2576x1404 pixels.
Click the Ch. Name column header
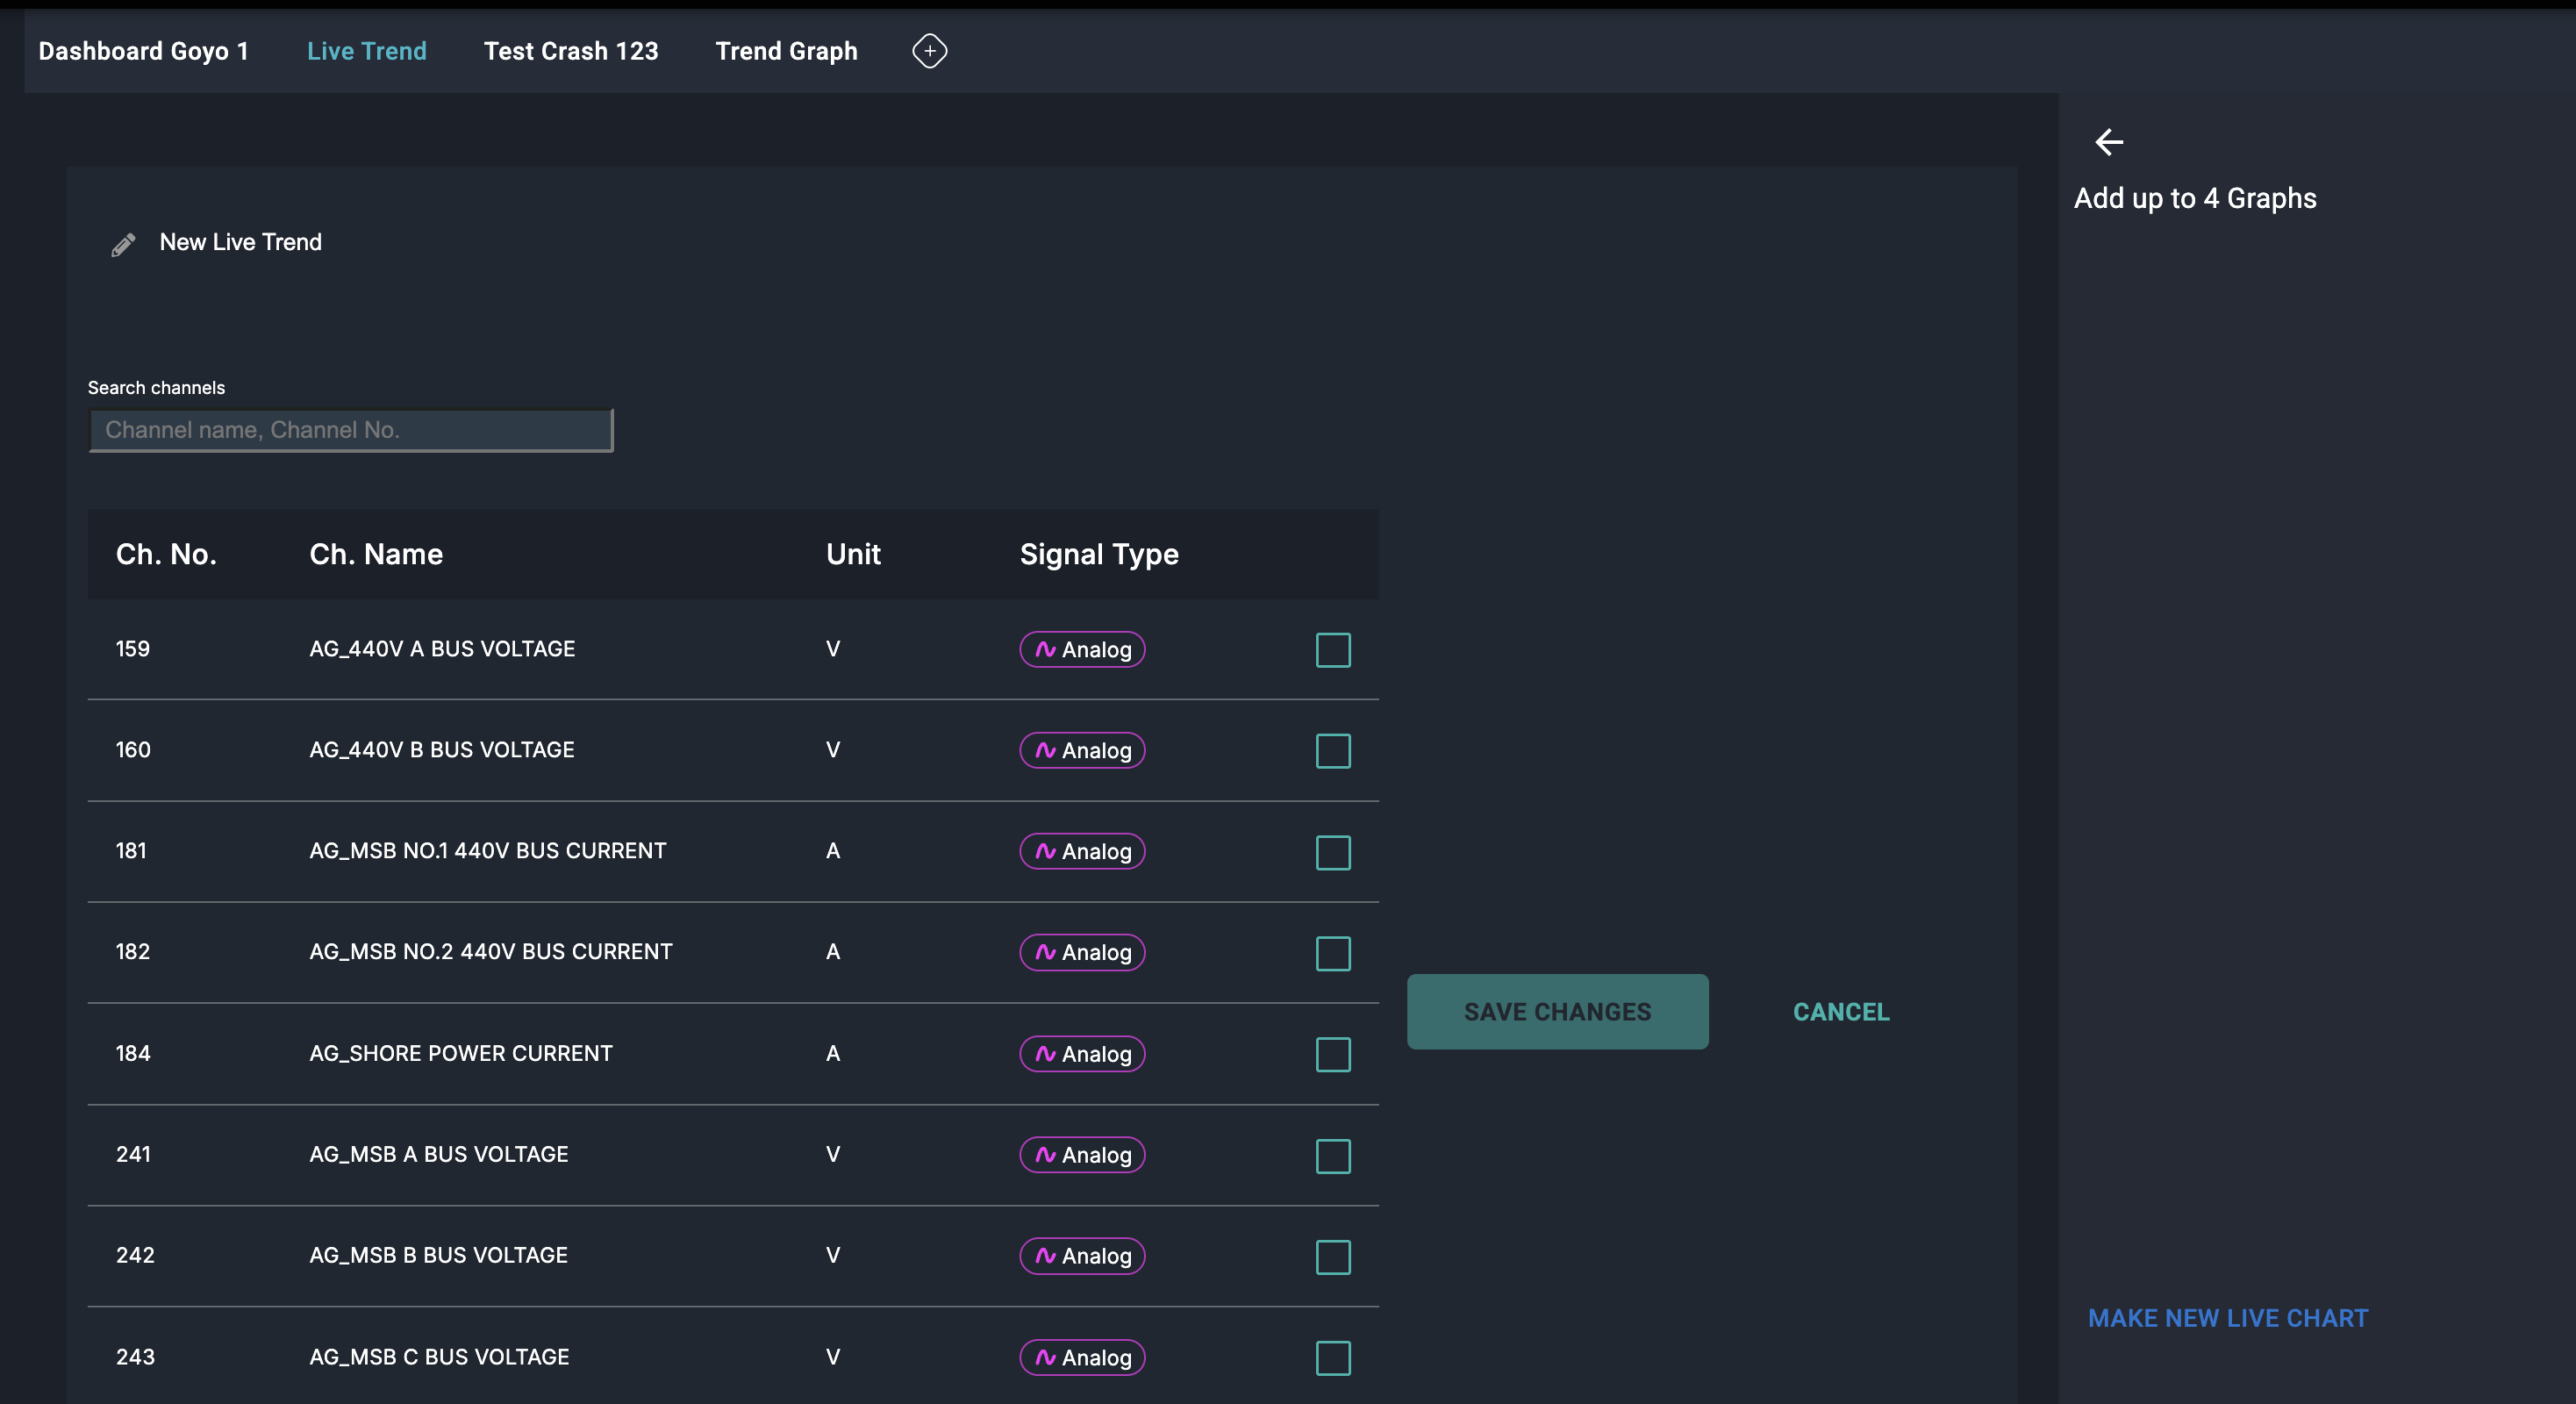tap(376, 554)
